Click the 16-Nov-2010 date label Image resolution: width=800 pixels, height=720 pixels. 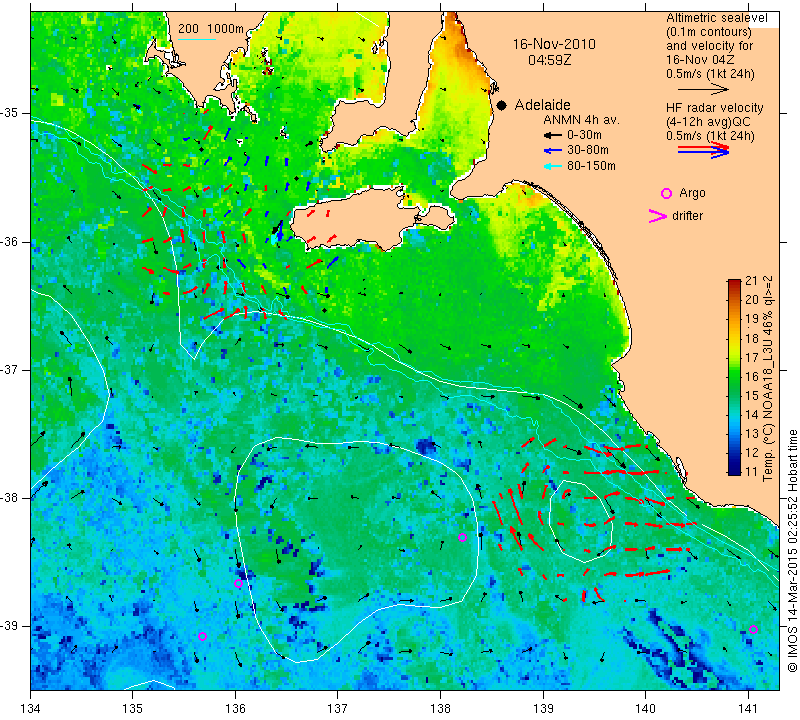pyautogui.click(x=554, y=44)
